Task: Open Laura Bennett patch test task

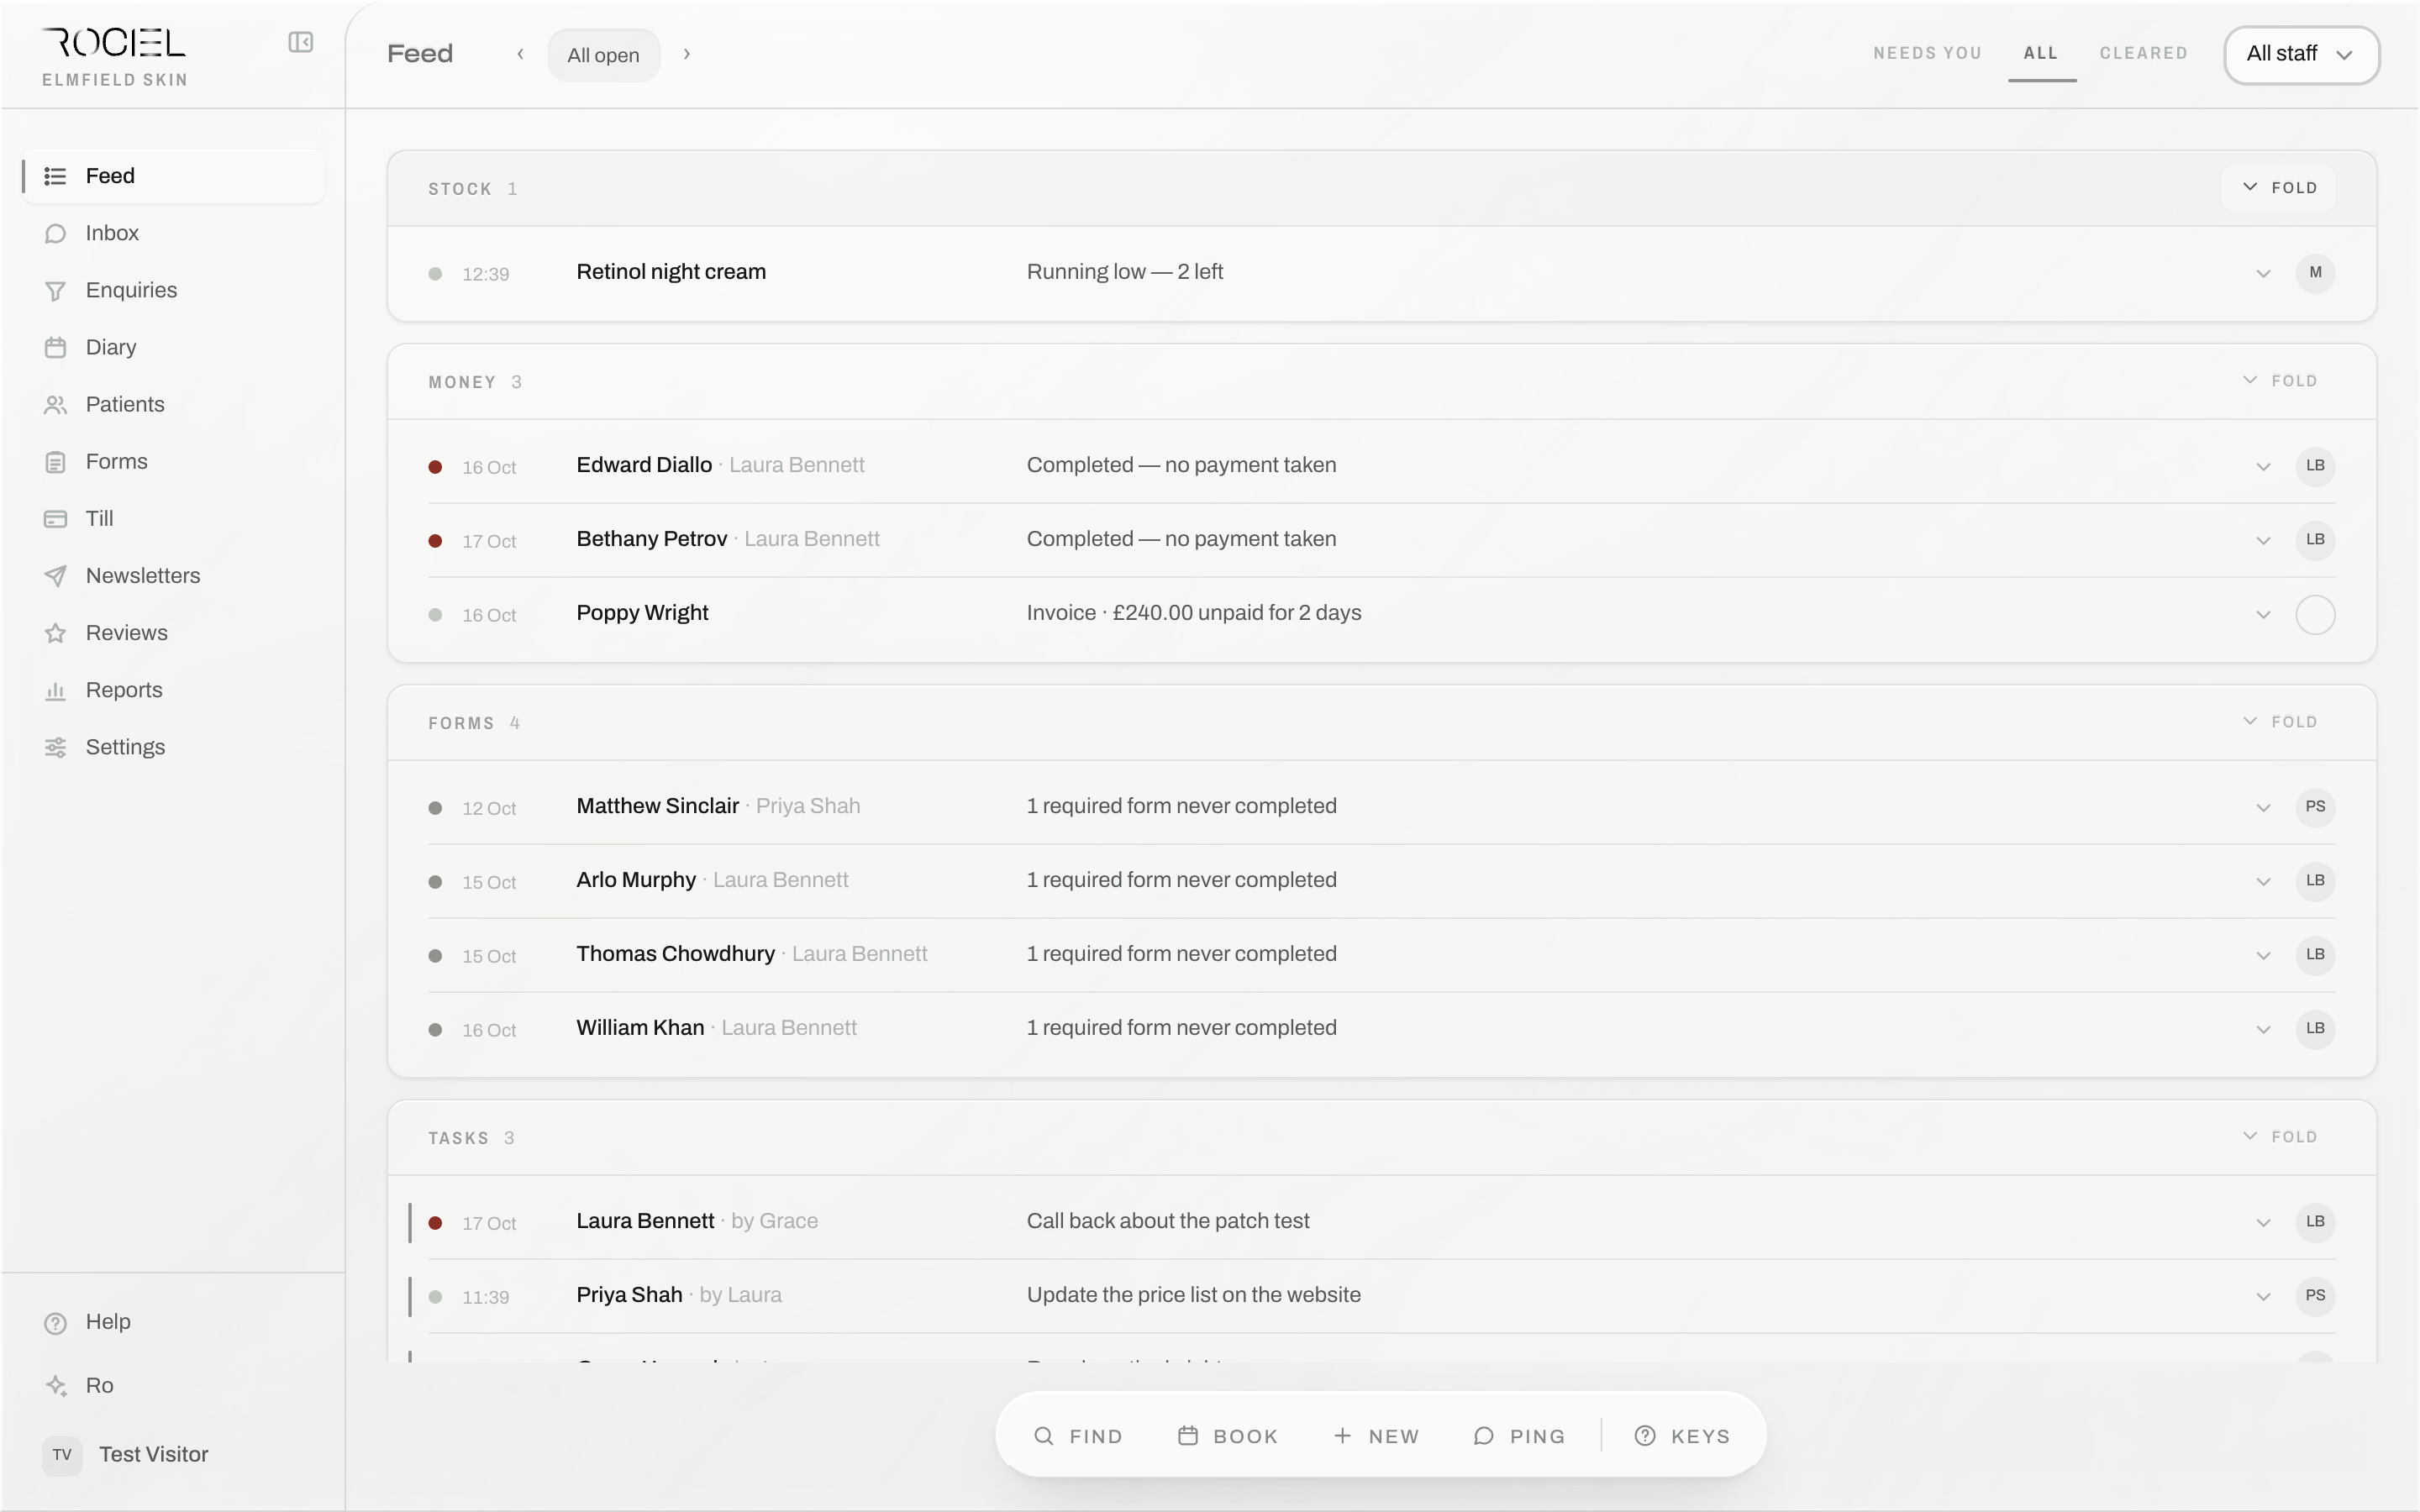Action: (1382, 1222)
